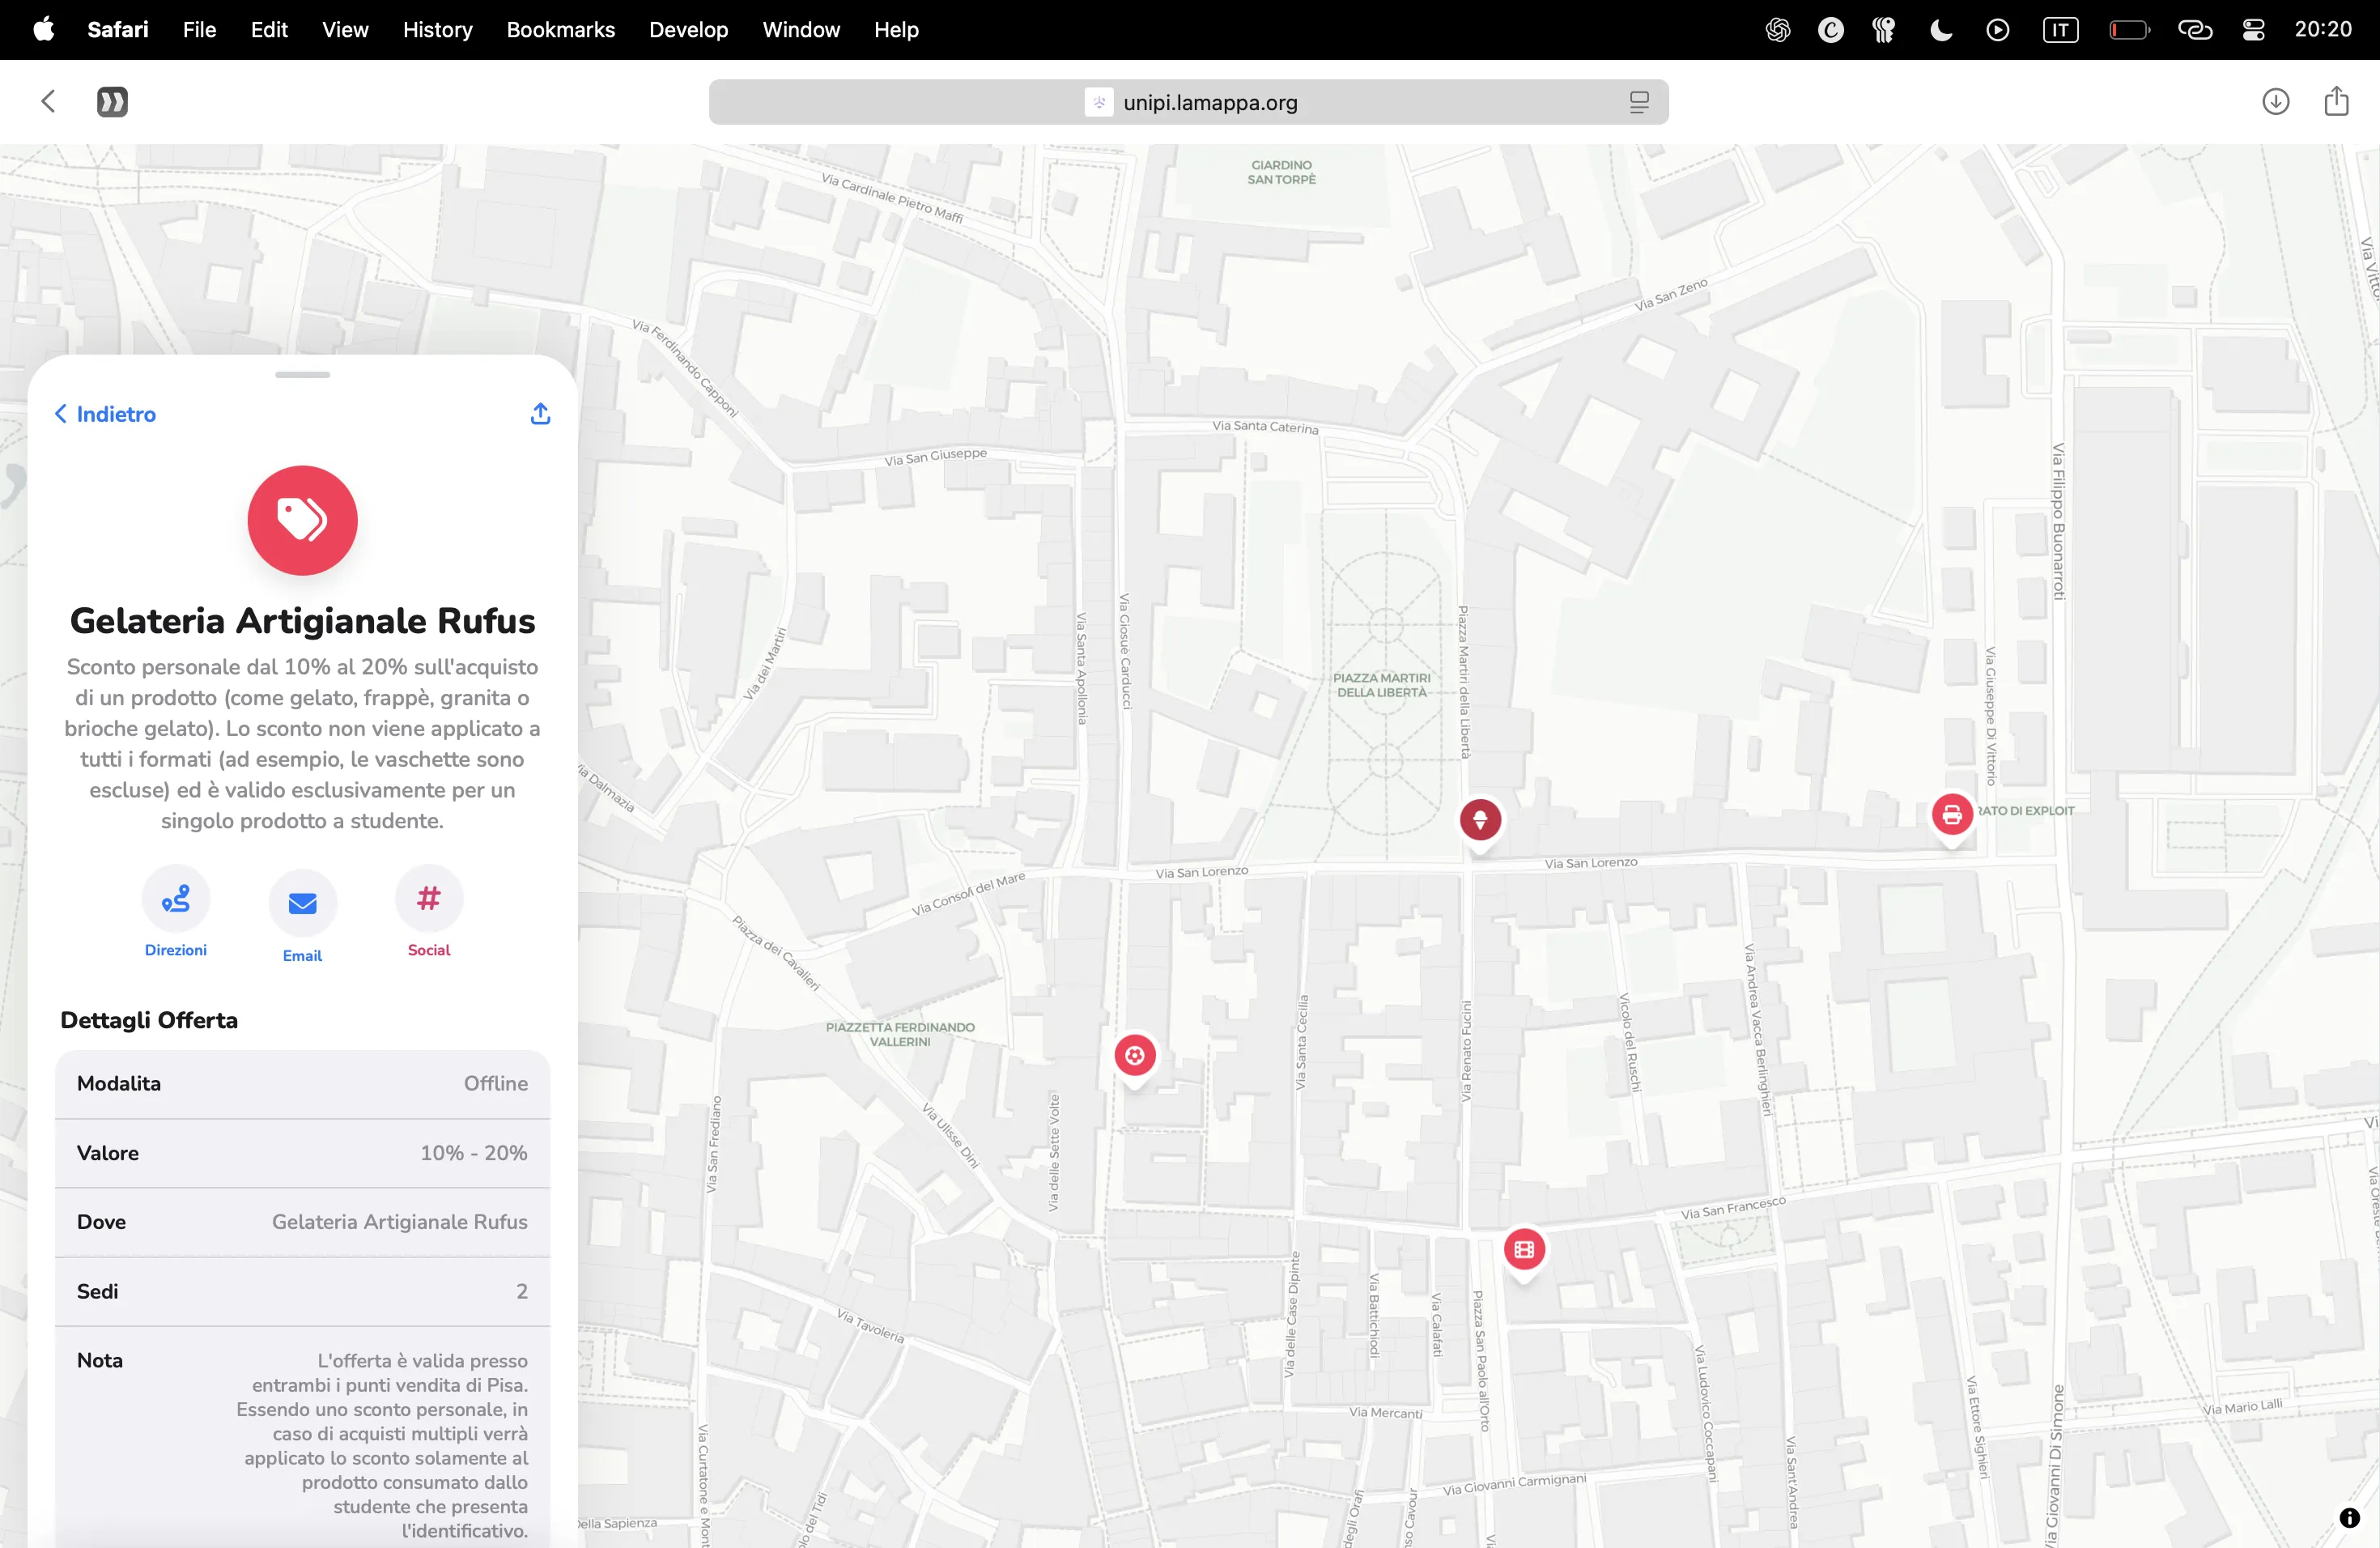
Task: Click the discount description paragraph
Action: [302, 744]
